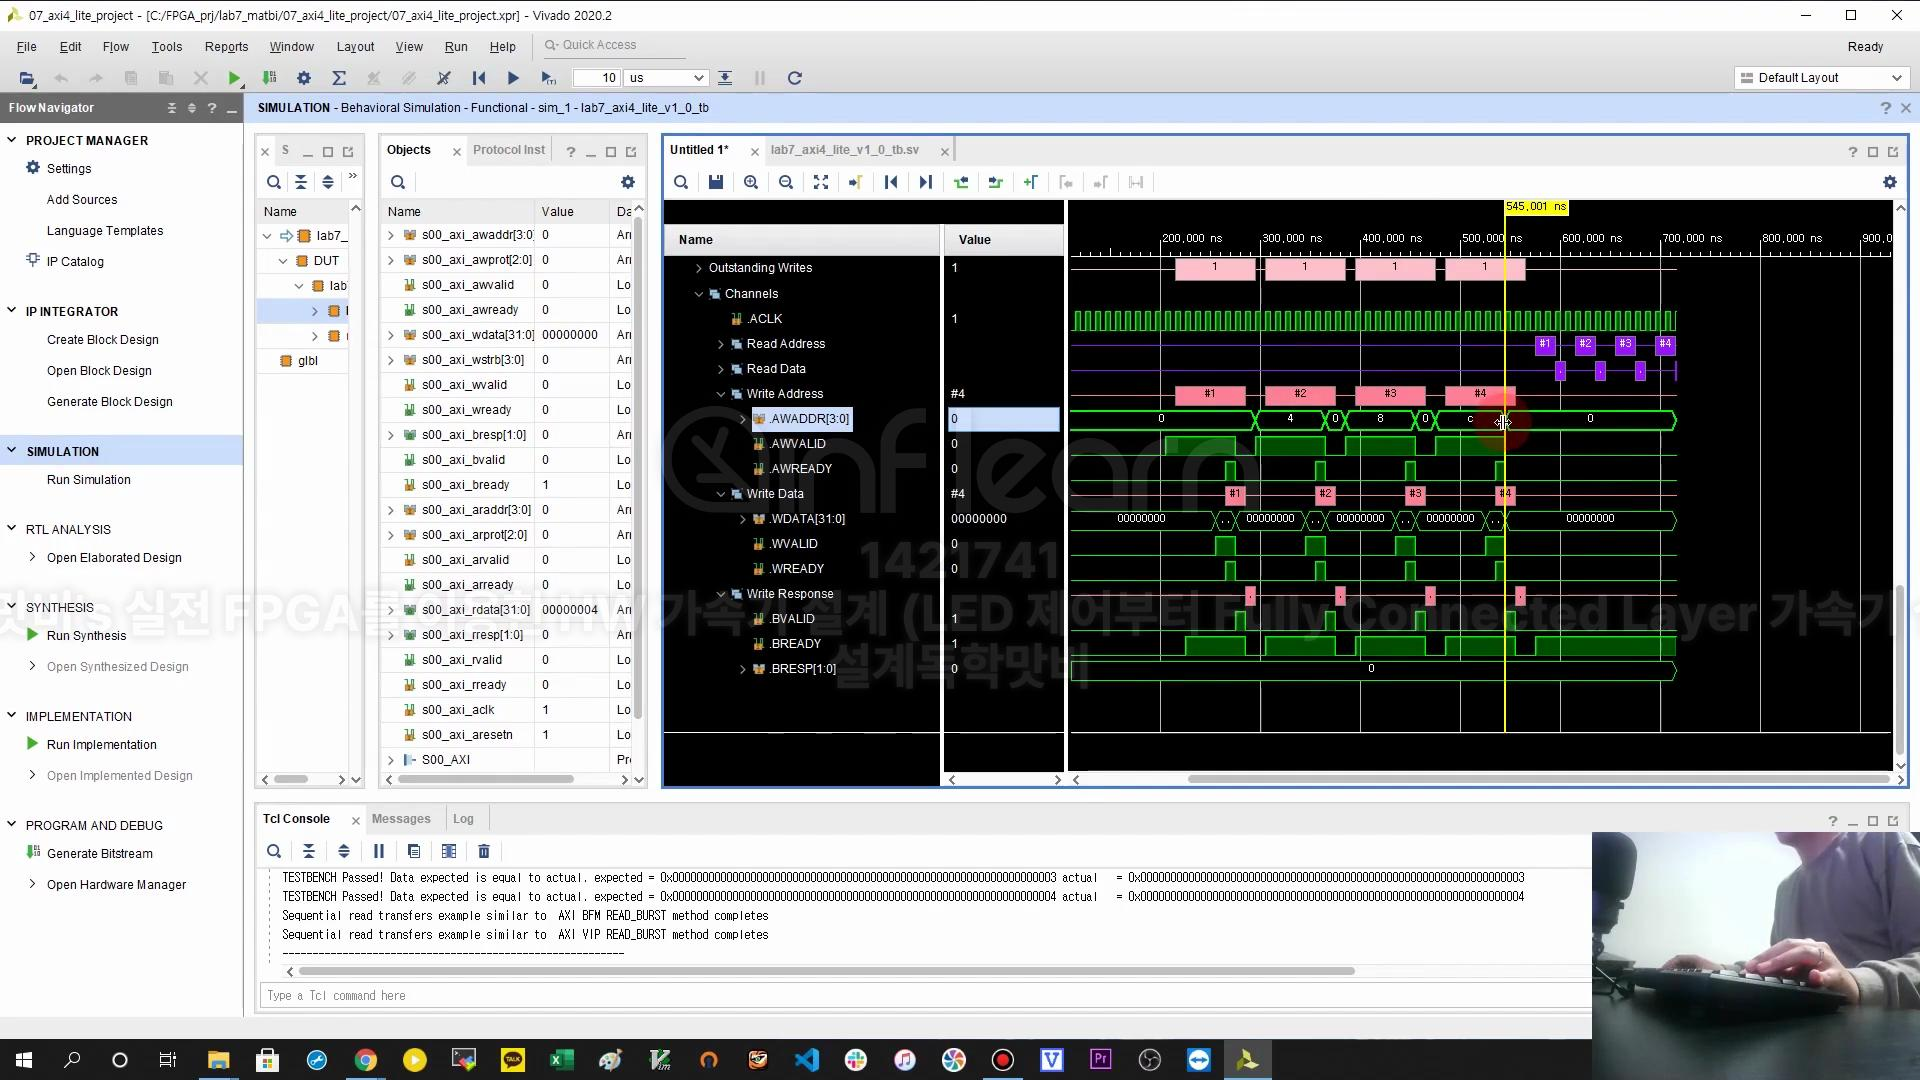Click the waveform Zoom In icon
Screen dimensions: 1920x1080
(x=751, y=182)
